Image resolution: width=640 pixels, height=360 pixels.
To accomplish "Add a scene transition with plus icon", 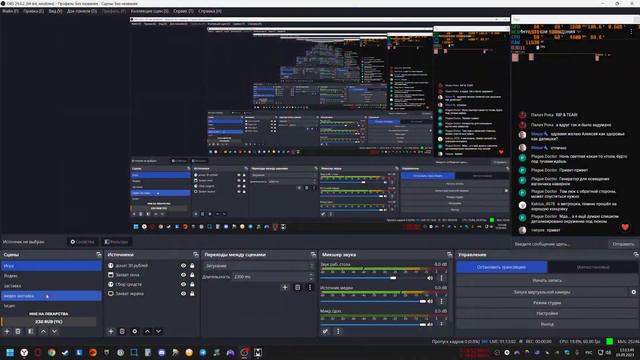I will click(x=285, y=287).
